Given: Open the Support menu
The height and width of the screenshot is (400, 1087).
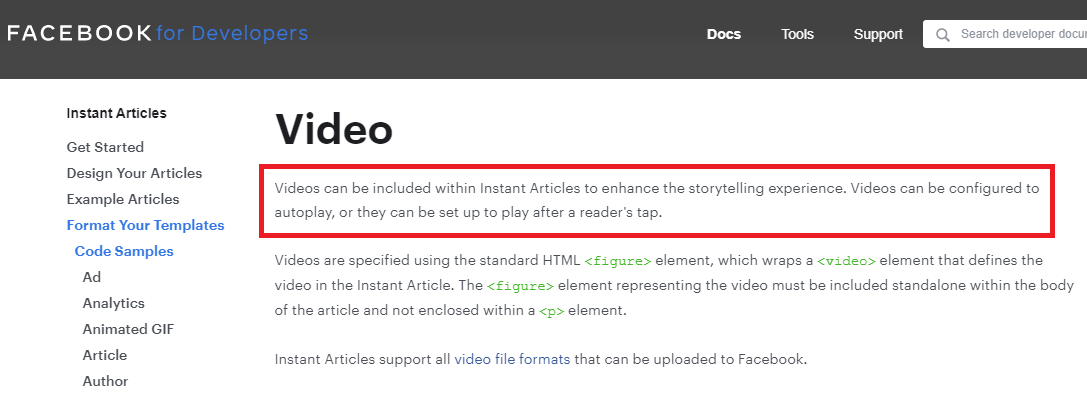Looking at the screenshot, I should click(x=878, y=34).
